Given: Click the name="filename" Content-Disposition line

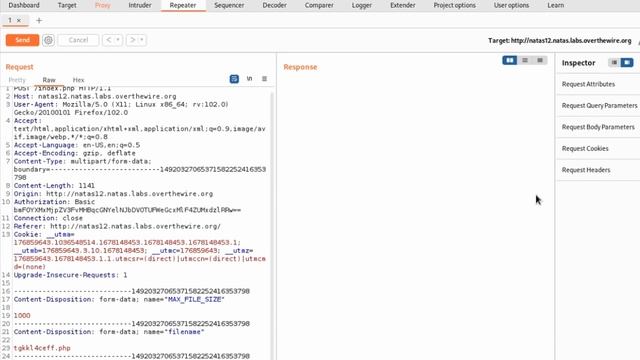Looking at the screenshot, I should coord(109,332).
